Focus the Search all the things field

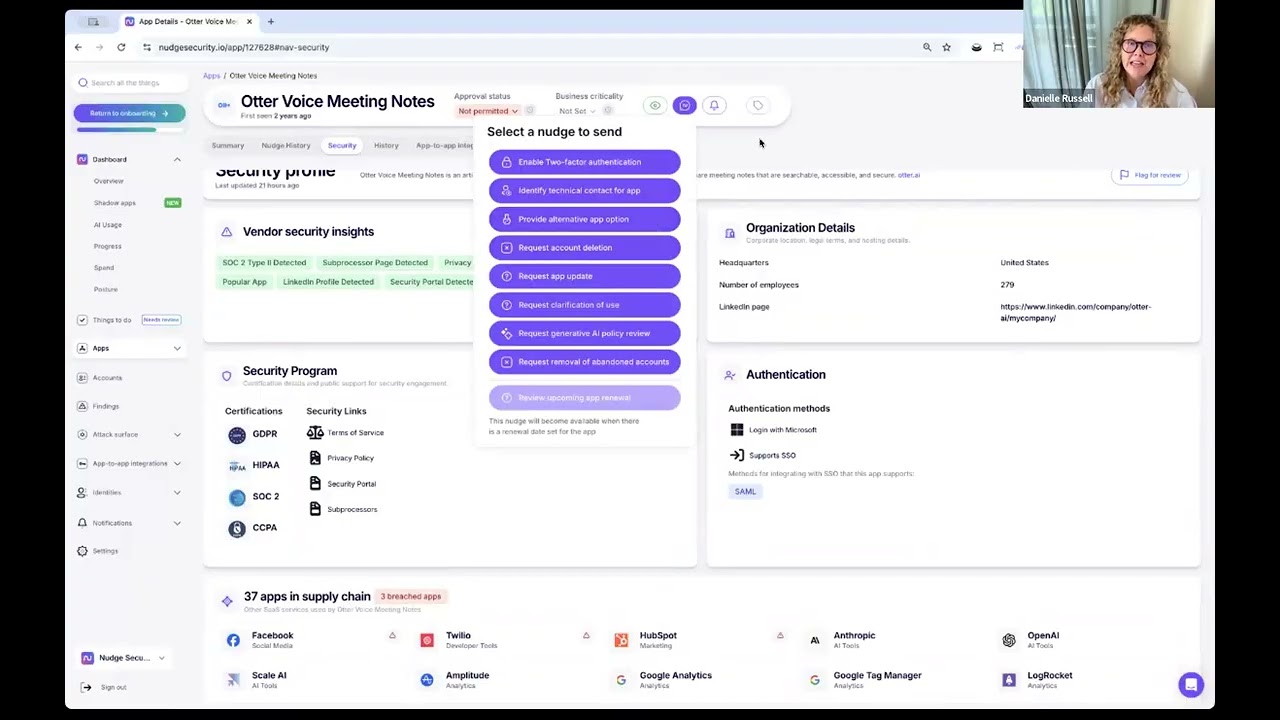(x=129, y=83)
